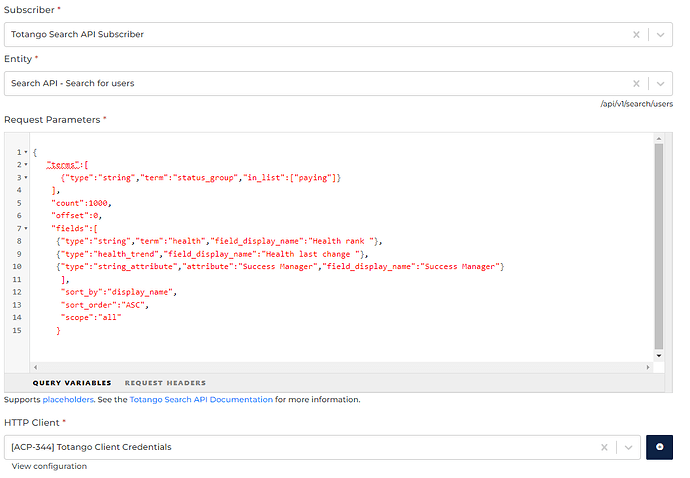Click the vertical scrollbar thumb in editor
Image resolution: width=690 pixels, height=478 pixels.
(659, 246)
